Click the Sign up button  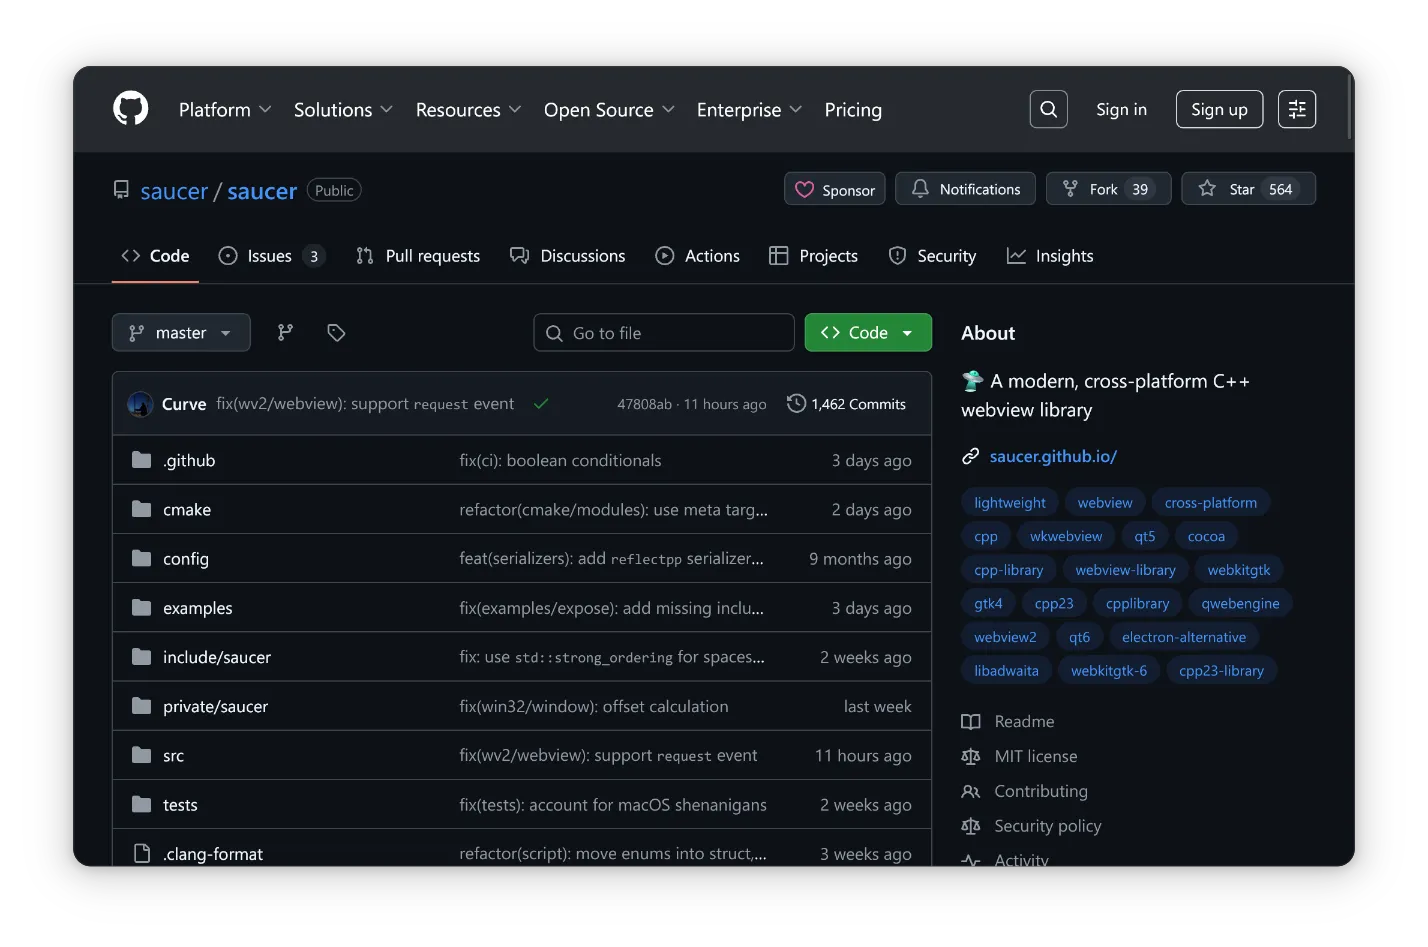(1218, 109)
